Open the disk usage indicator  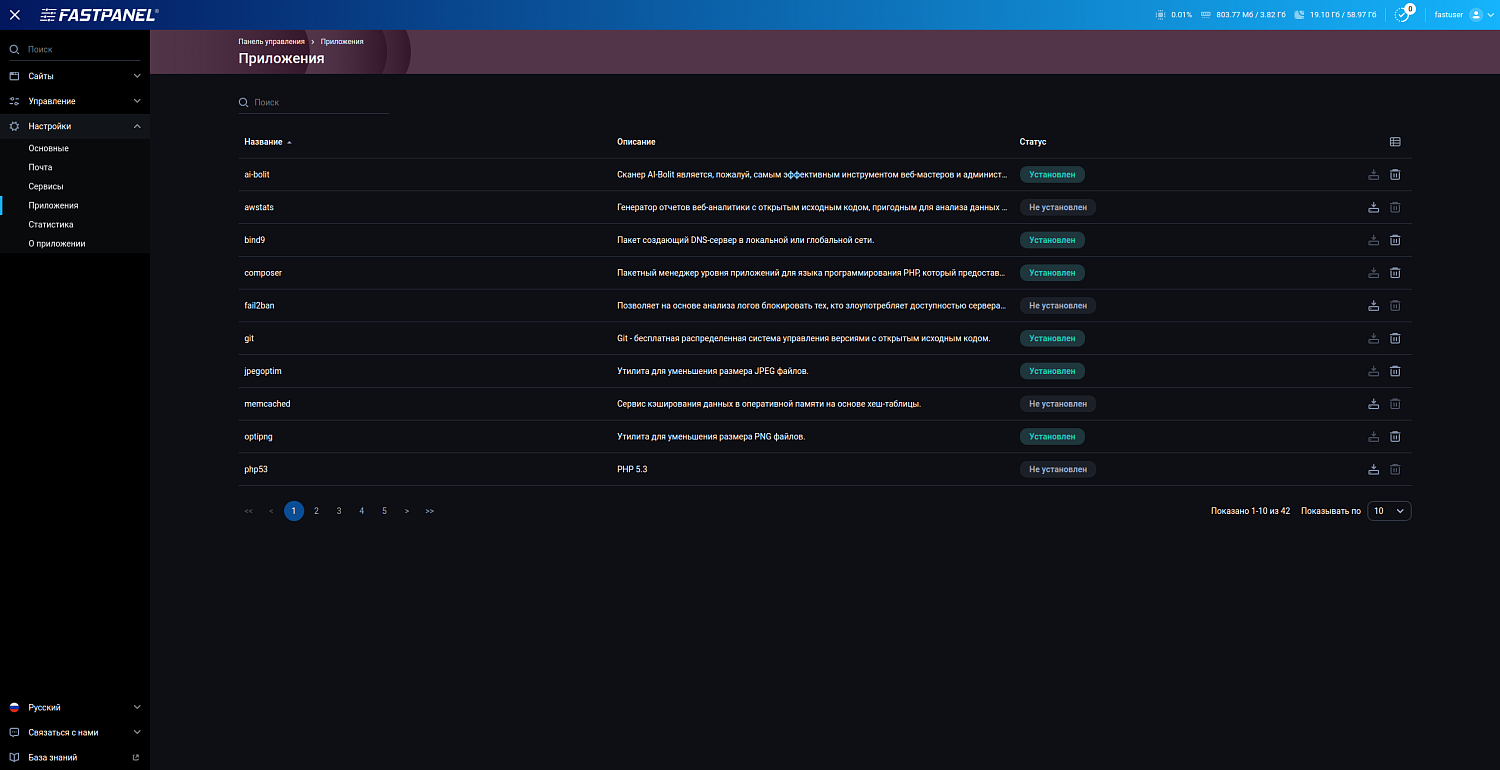(x=1334, y=15)
